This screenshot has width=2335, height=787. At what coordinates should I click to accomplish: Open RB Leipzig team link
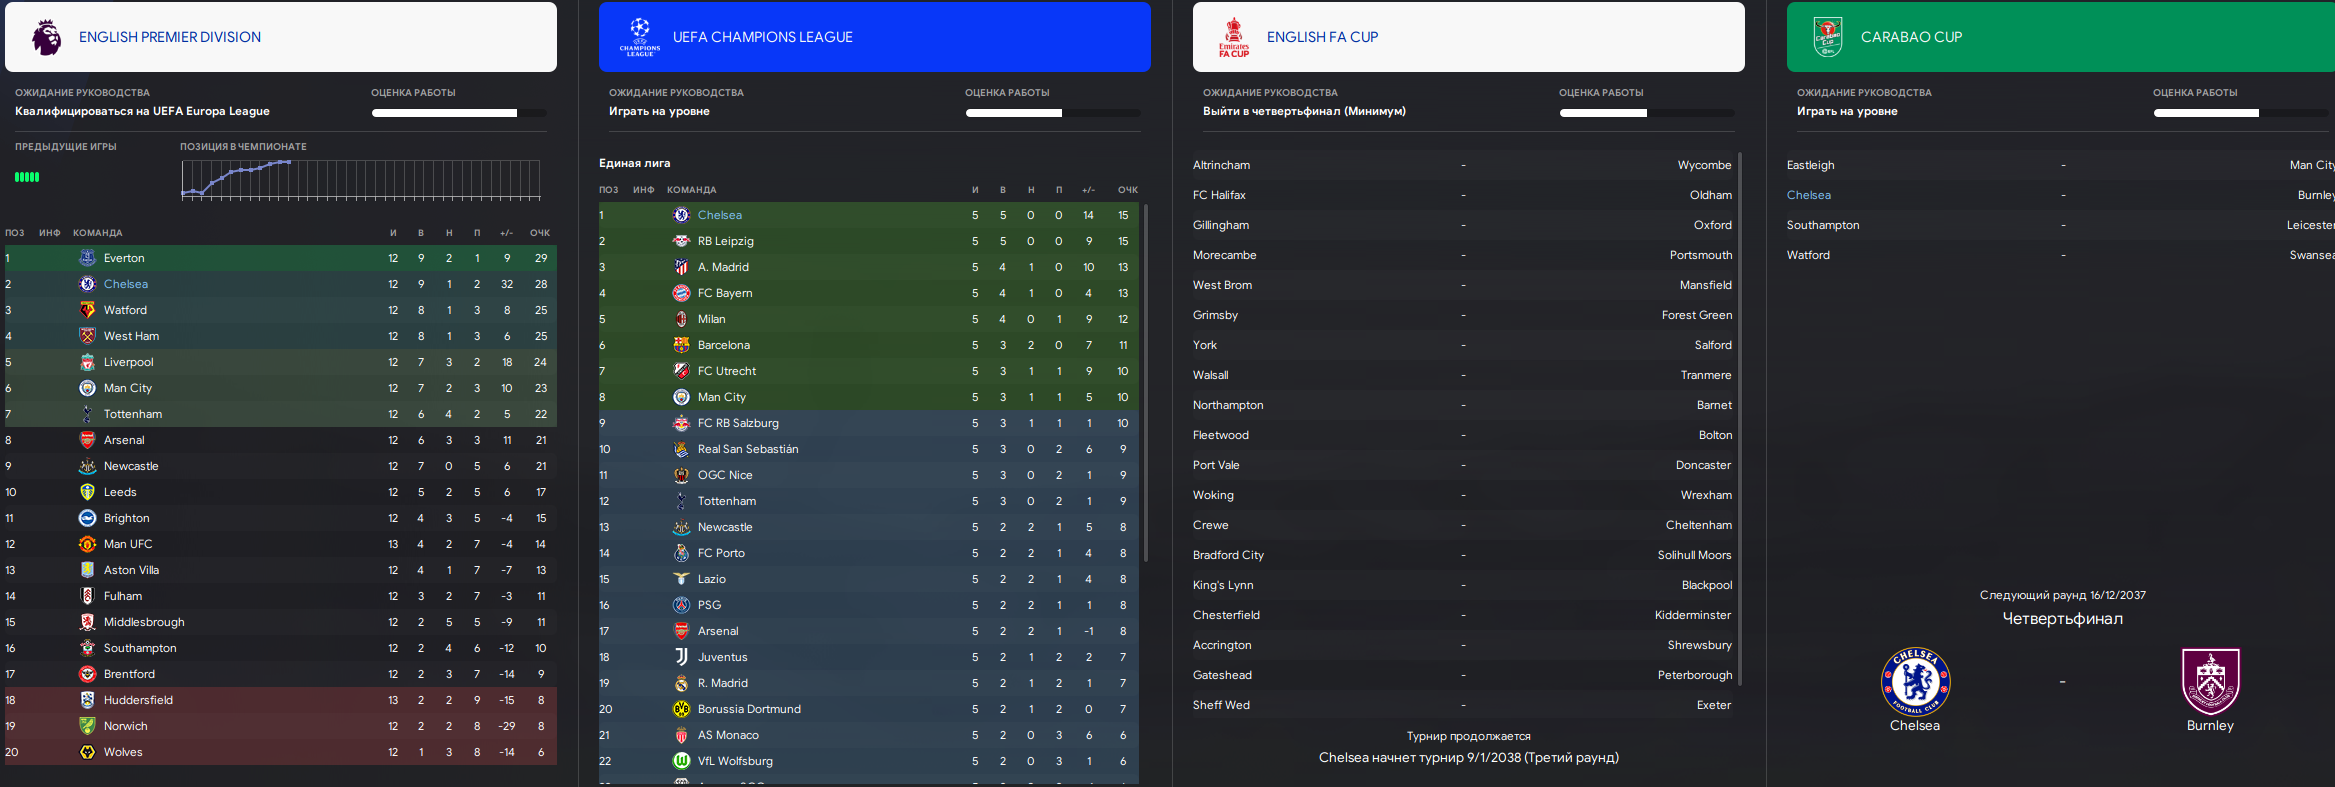point(726,241)
